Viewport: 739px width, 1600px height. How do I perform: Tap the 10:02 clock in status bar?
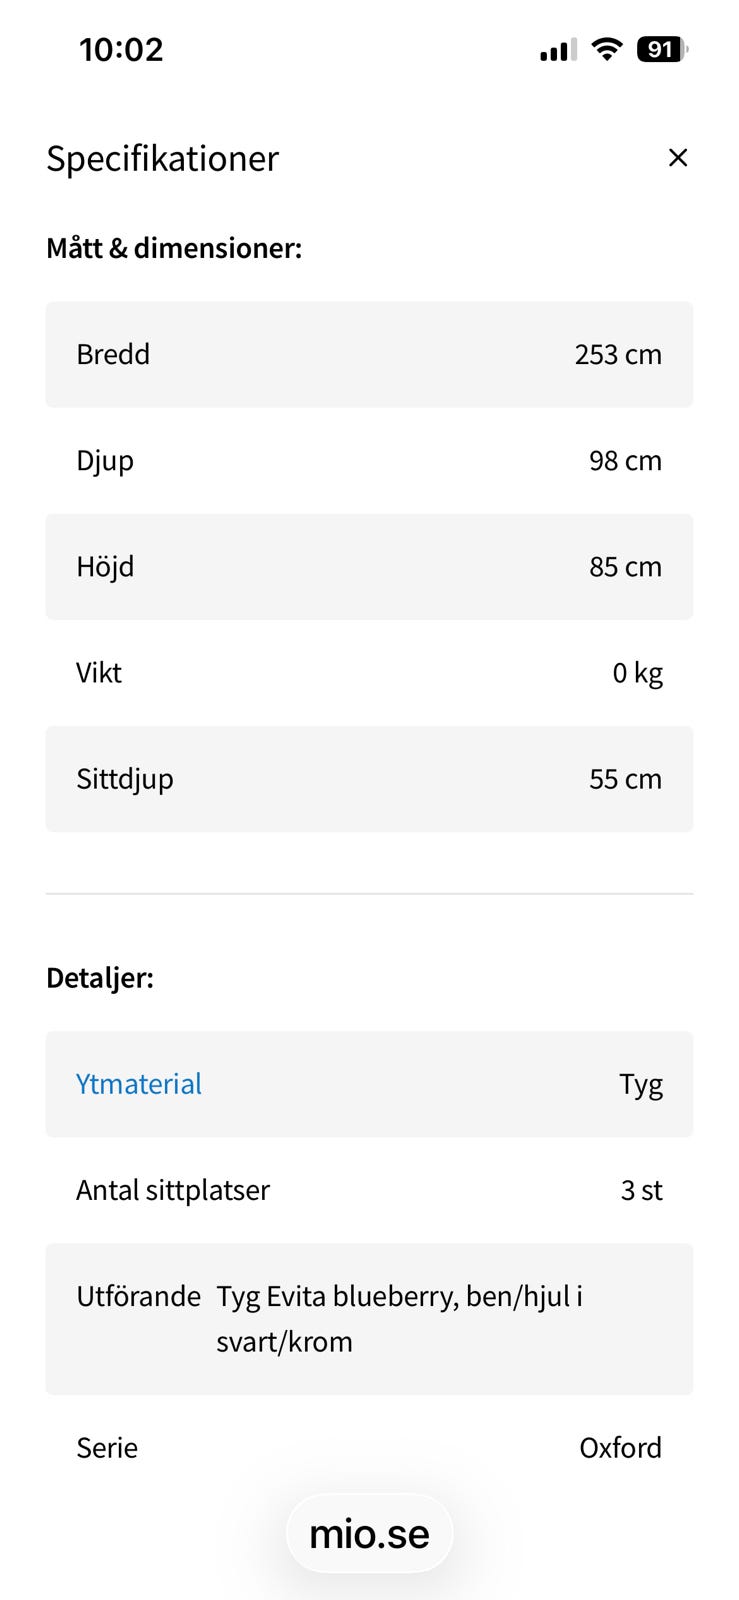click(x=121, y=49)
